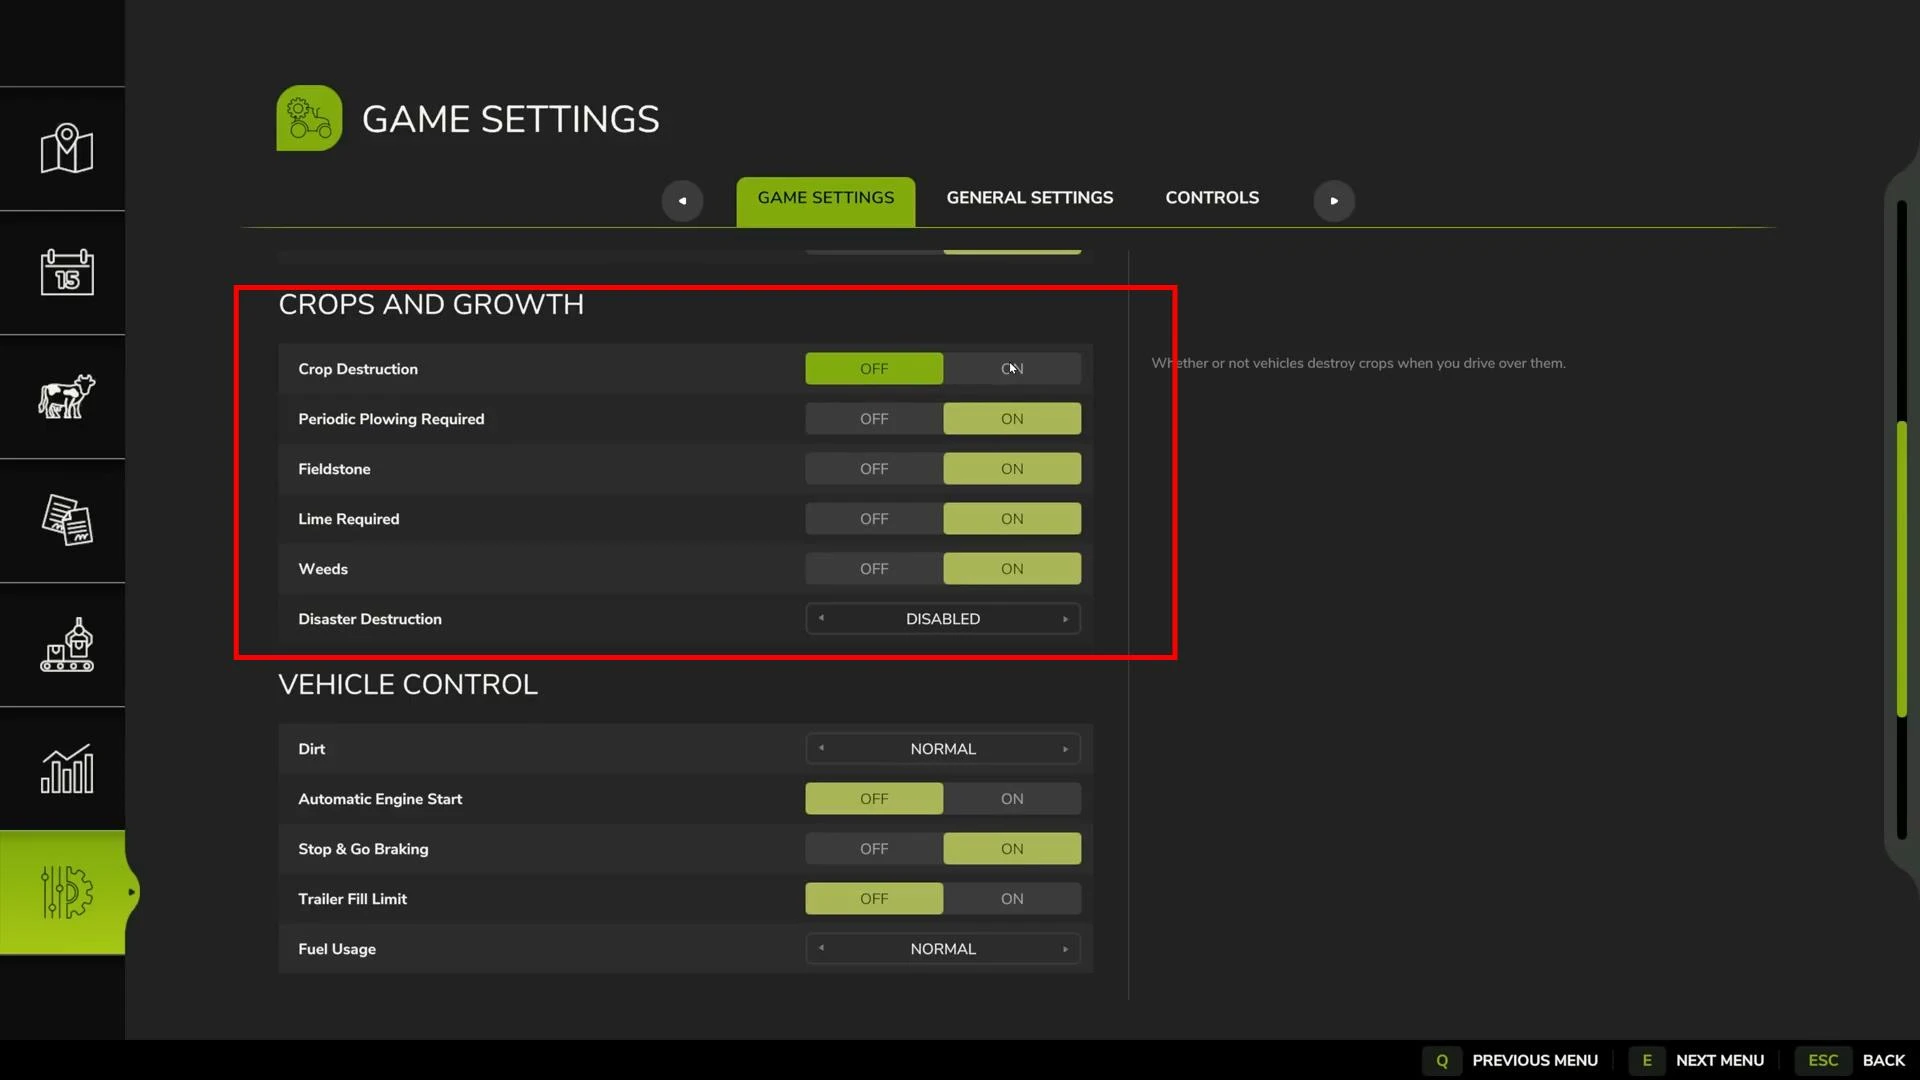Open the statistics bar chart icon
This screenshot has width=1920, height=1080.
click(x=67, y=768)
